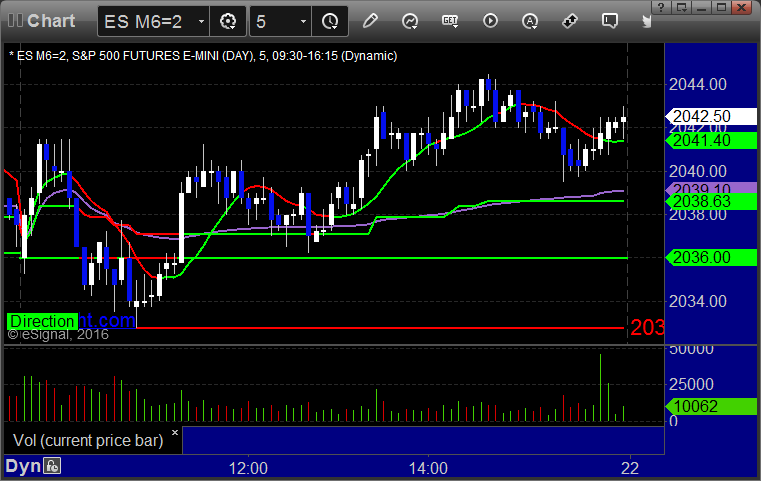This screenshot has width=761, height=481.
Task: Click the trade diamond arrows icon
Action: [x=570, y=21]
